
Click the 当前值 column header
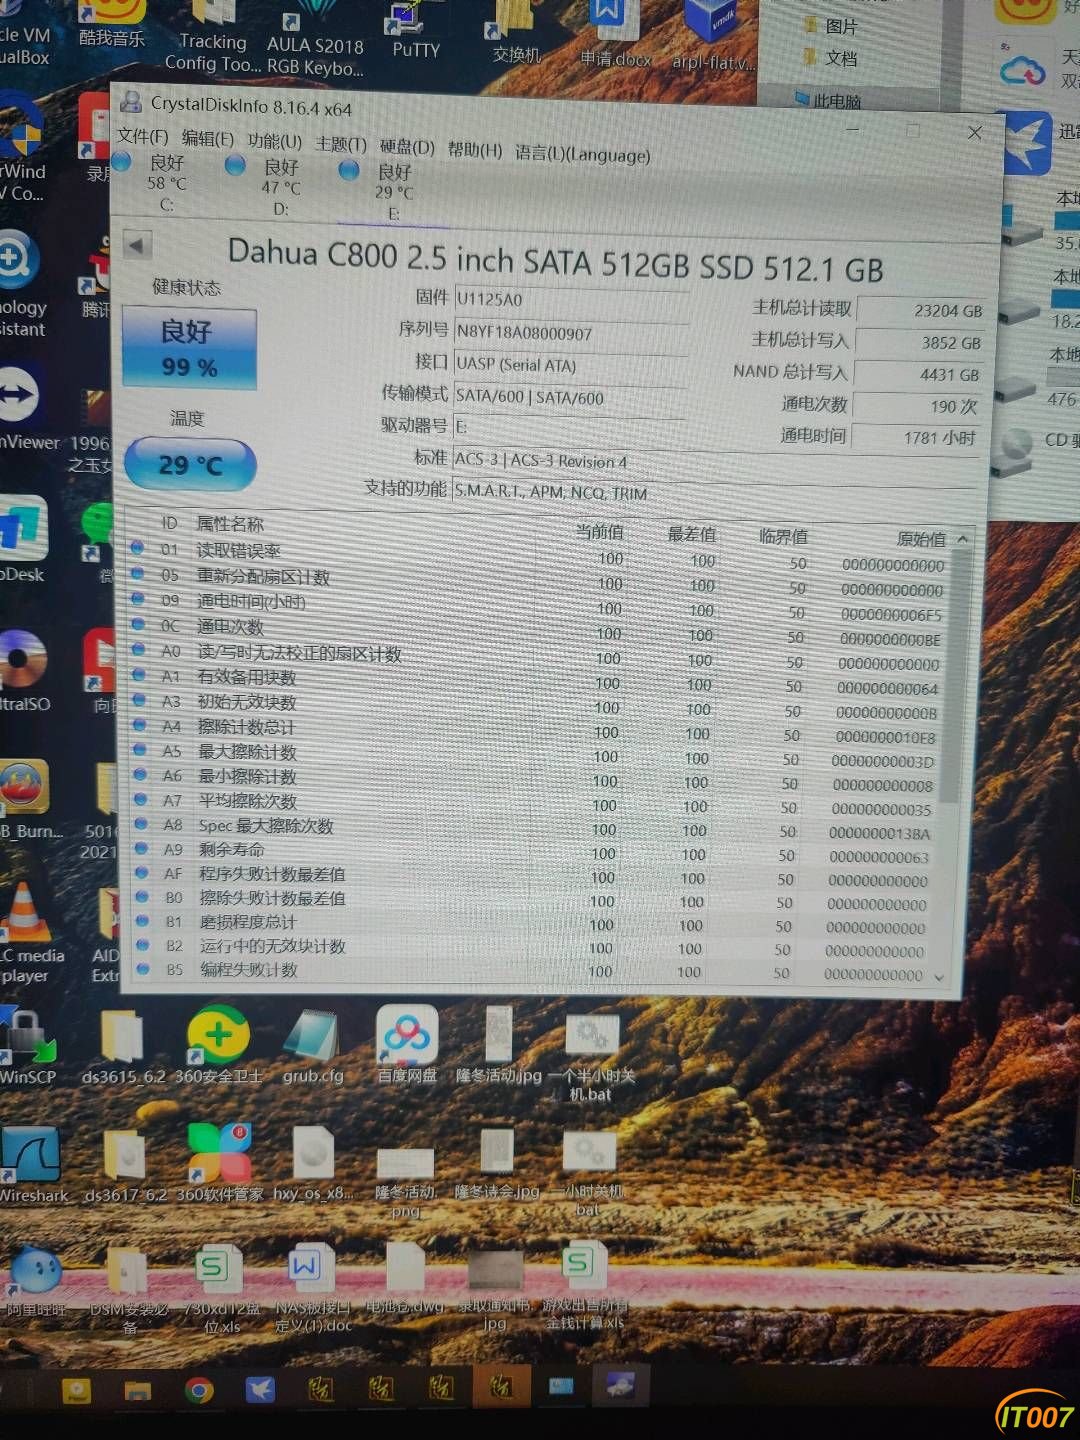(x=600, y=532)
